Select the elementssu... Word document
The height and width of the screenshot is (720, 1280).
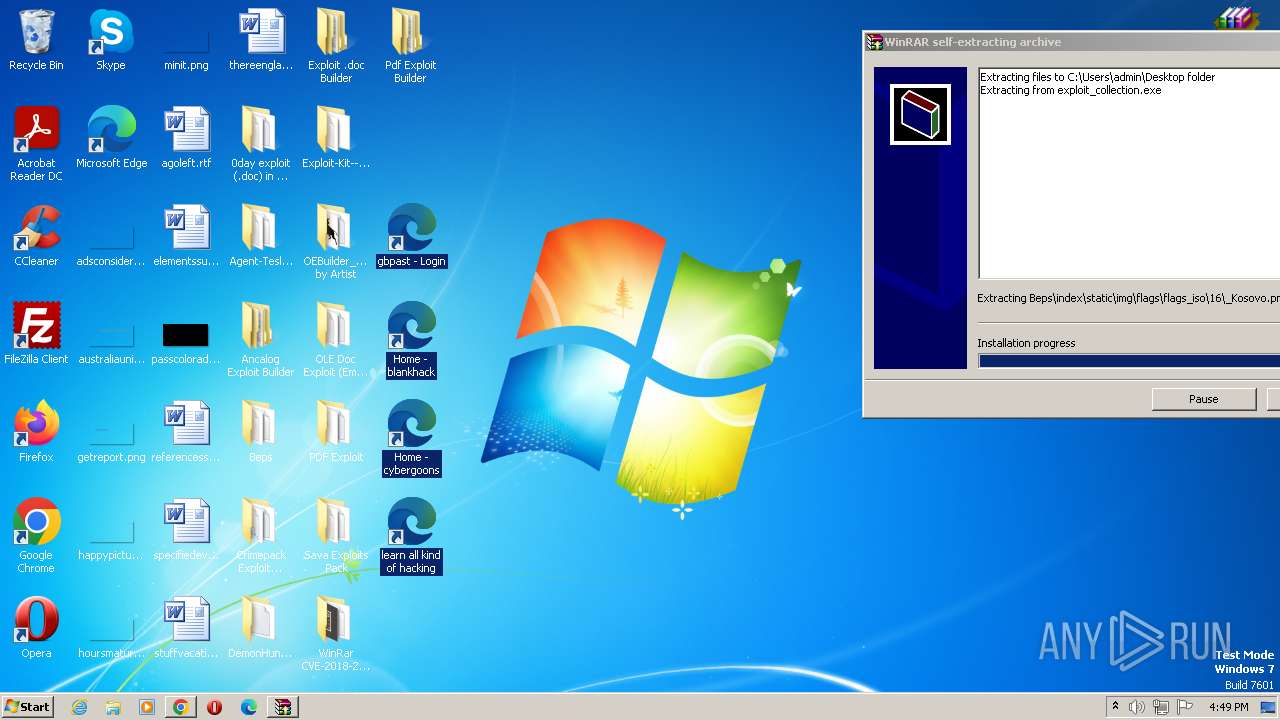(x=186, y=237)
